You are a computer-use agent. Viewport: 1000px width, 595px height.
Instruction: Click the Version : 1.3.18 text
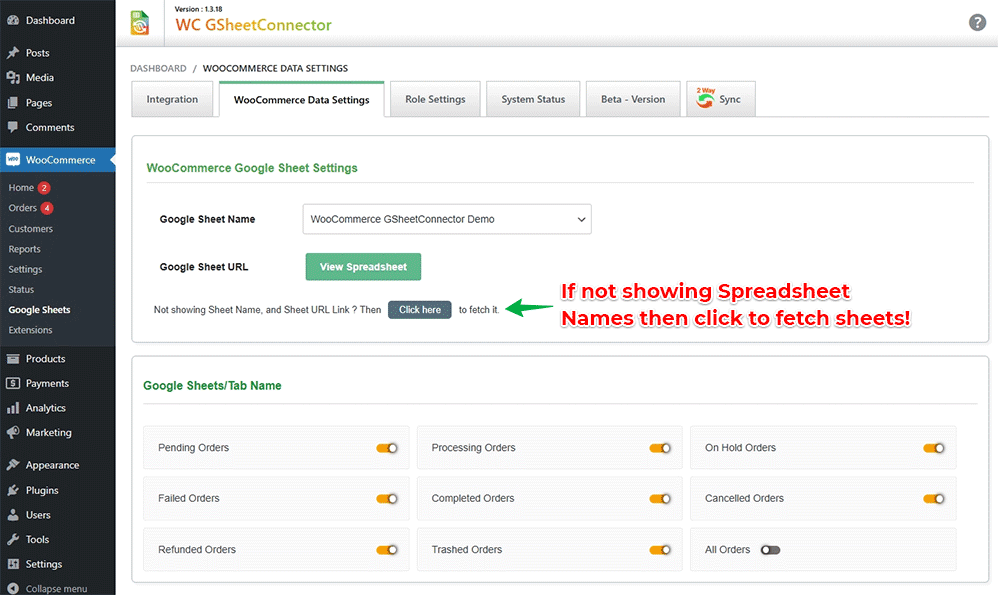(x=198, y=9)
